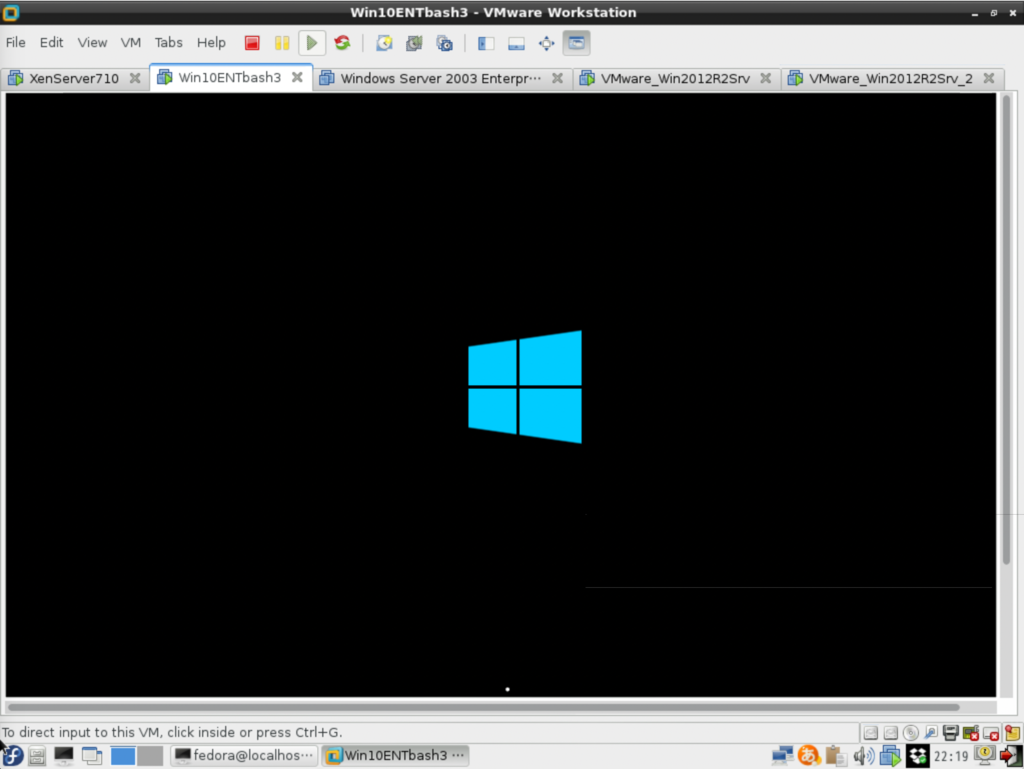
Task: Suspend the VM with the yellow pause icon
Action: 282,43
